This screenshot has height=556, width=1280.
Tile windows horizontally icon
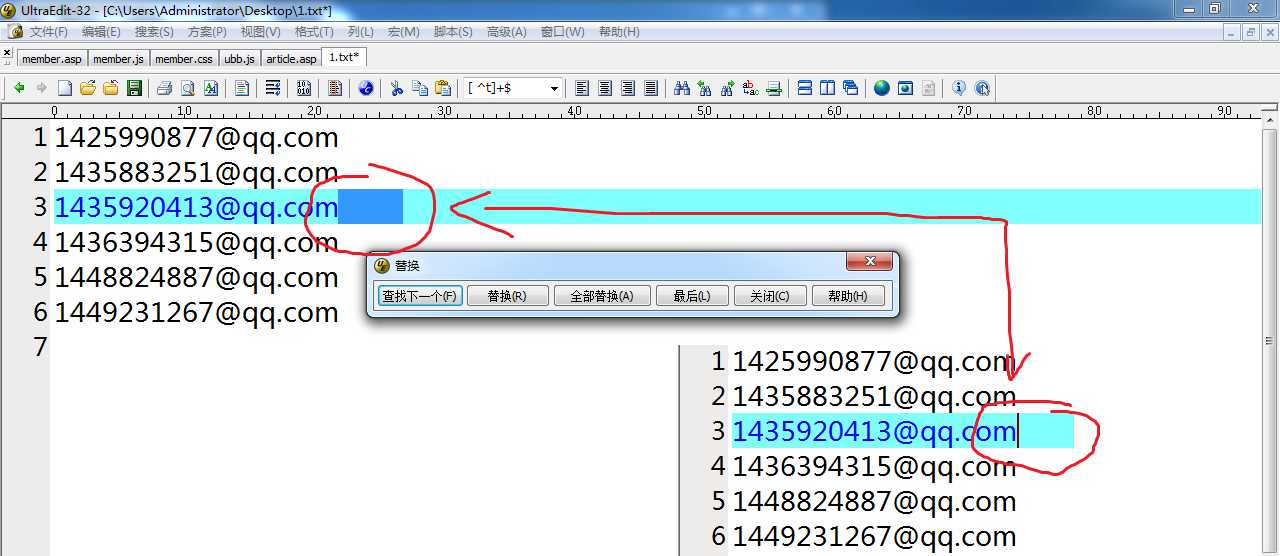point(804,88)
